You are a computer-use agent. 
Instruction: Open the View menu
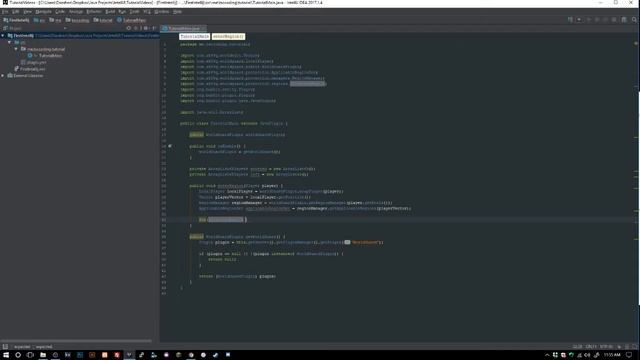(27, 12)
